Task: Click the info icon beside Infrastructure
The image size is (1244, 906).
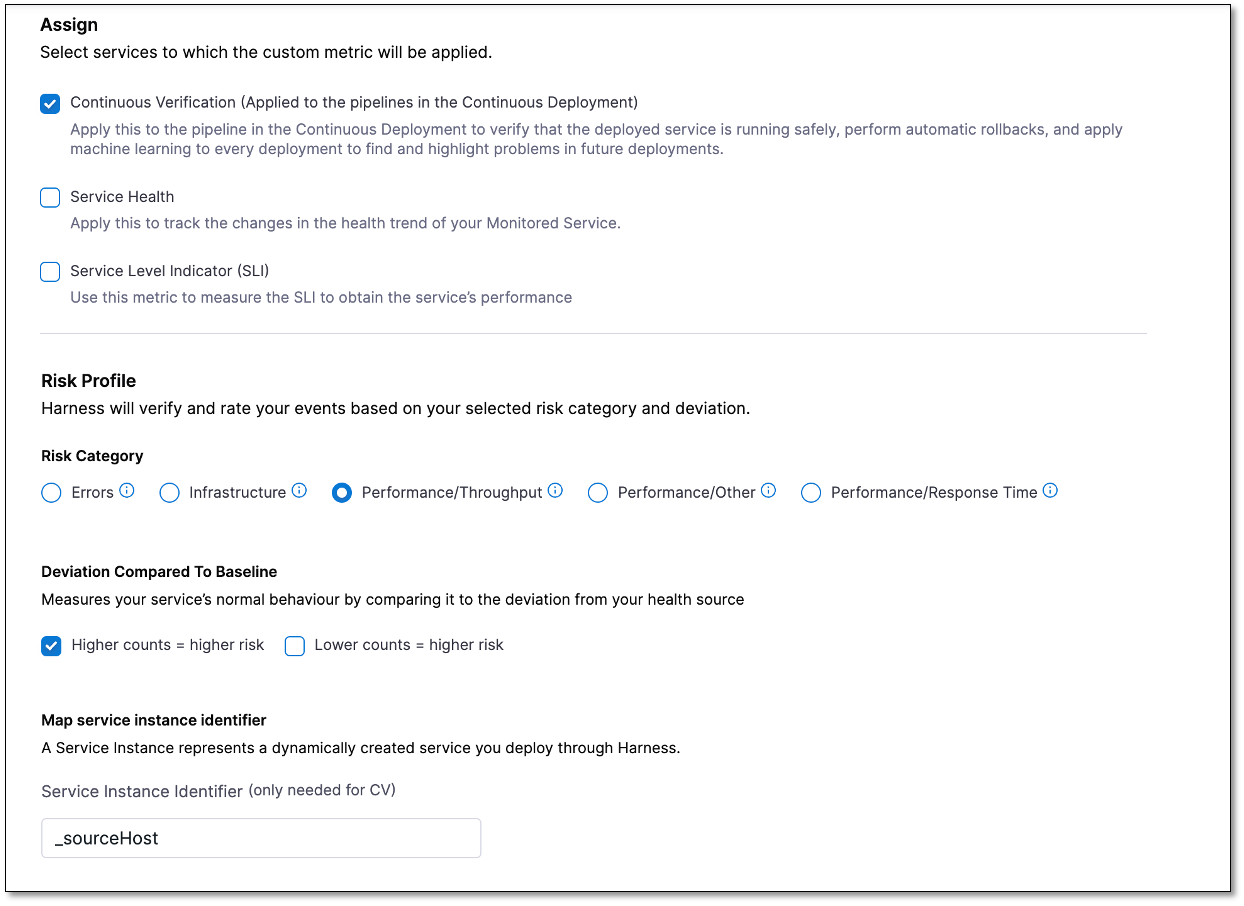Action: 299,491
